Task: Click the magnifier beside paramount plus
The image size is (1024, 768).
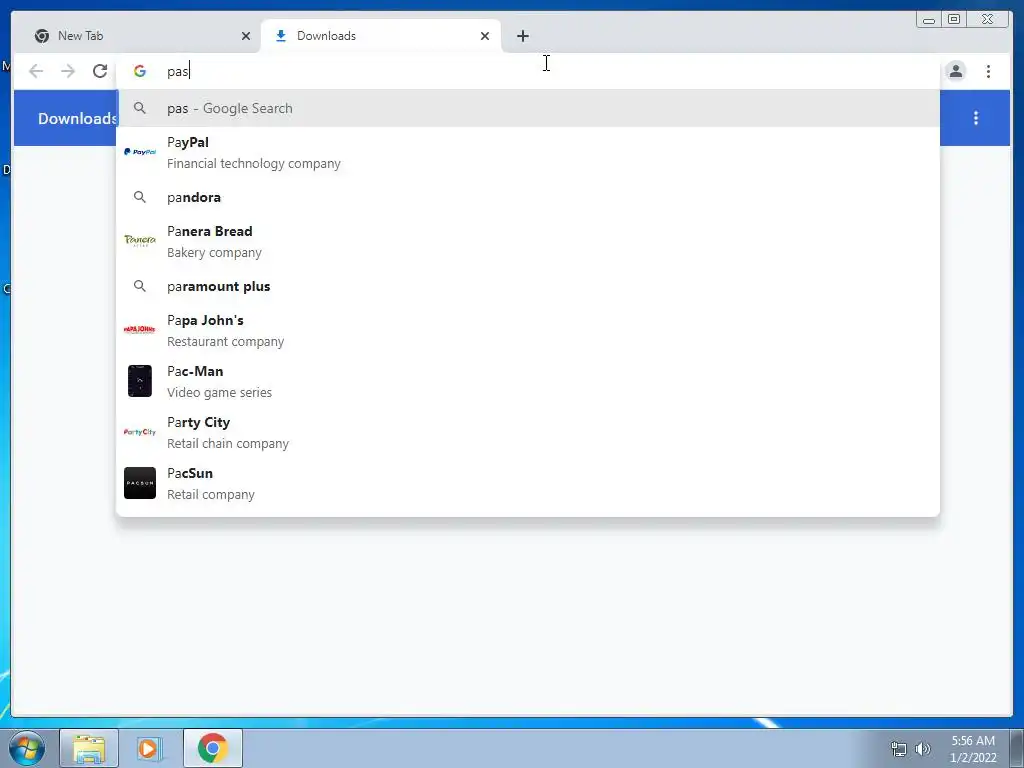Action: pos(140,285)
